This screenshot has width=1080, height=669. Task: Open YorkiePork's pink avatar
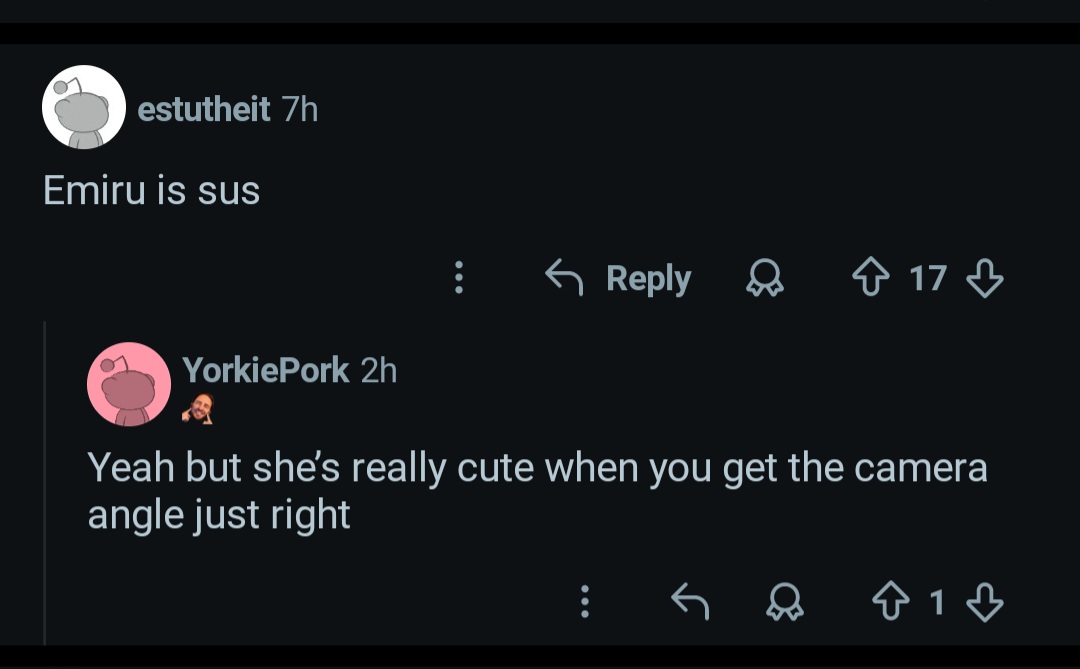click(128, 384)
